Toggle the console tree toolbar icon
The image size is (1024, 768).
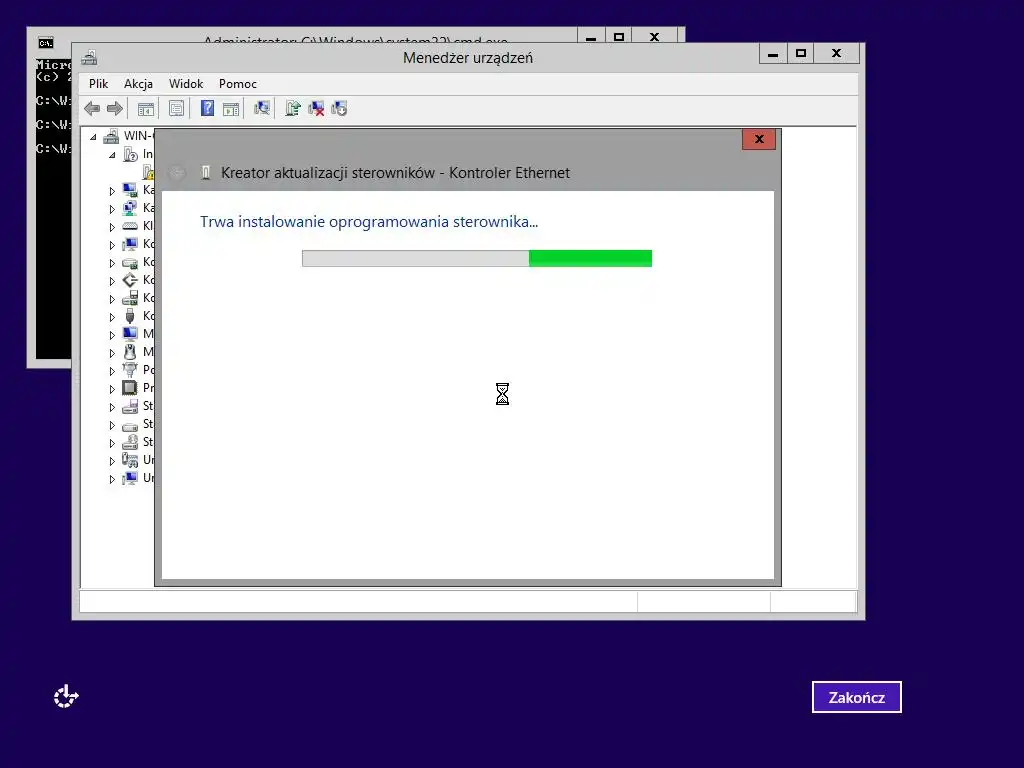(146, 108)
